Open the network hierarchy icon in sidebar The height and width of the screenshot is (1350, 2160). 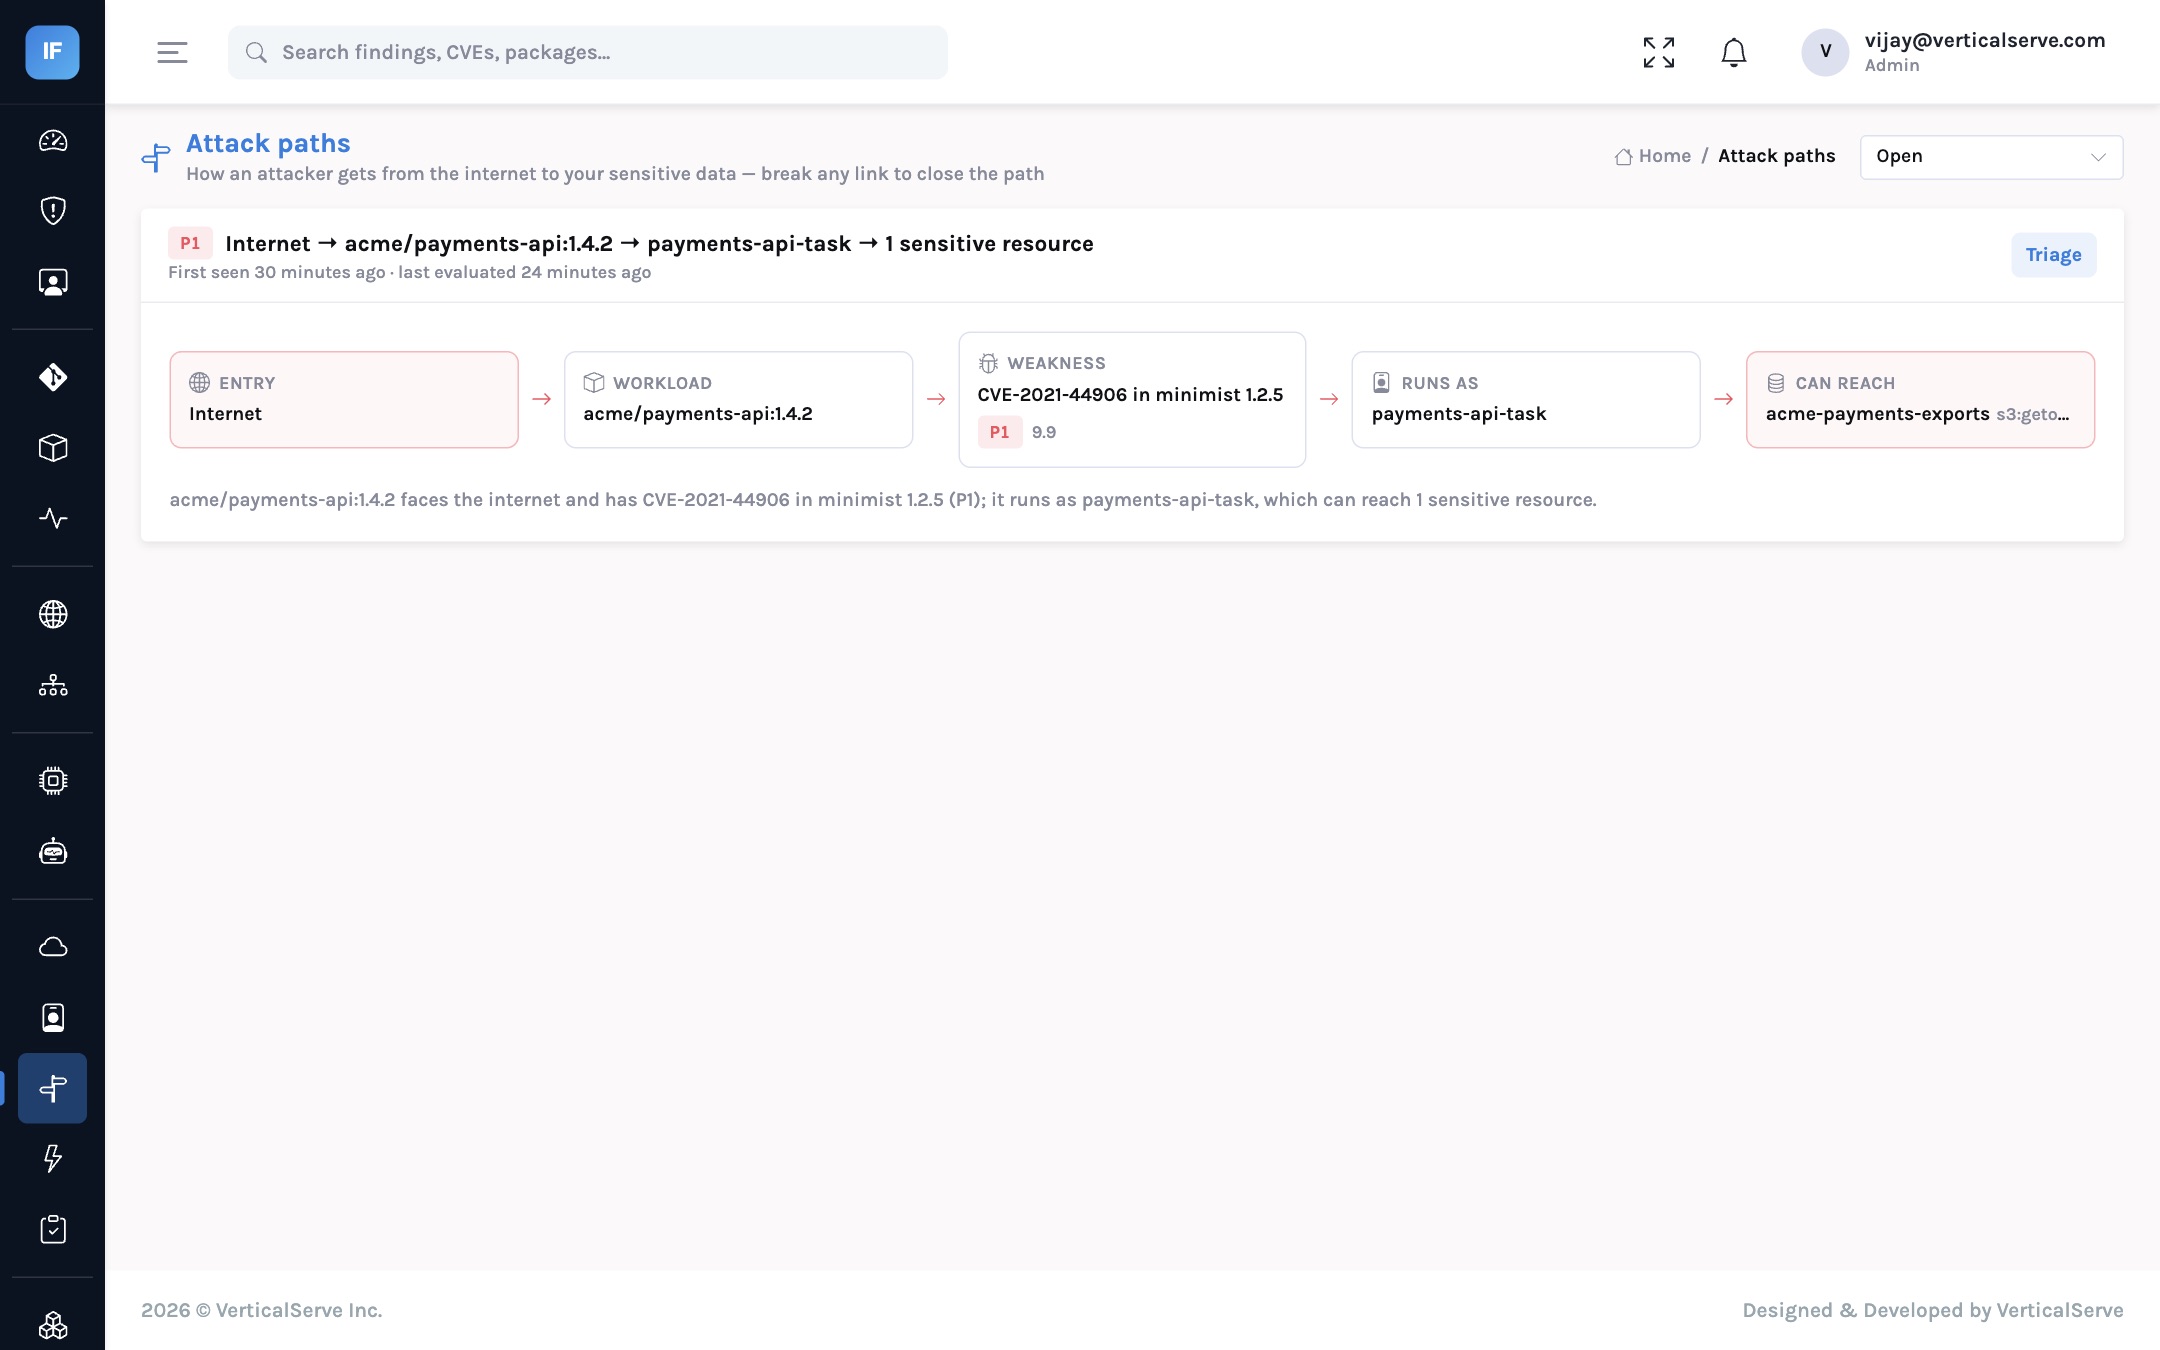(x=53, y=685)
